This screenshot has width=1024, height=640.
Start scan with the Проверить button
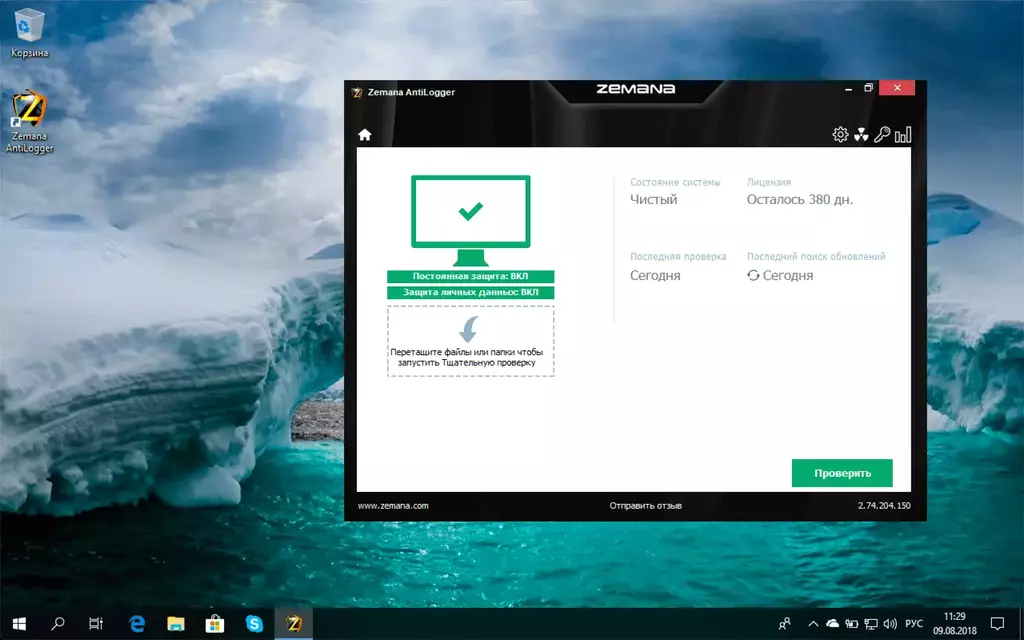pos(842,473)
